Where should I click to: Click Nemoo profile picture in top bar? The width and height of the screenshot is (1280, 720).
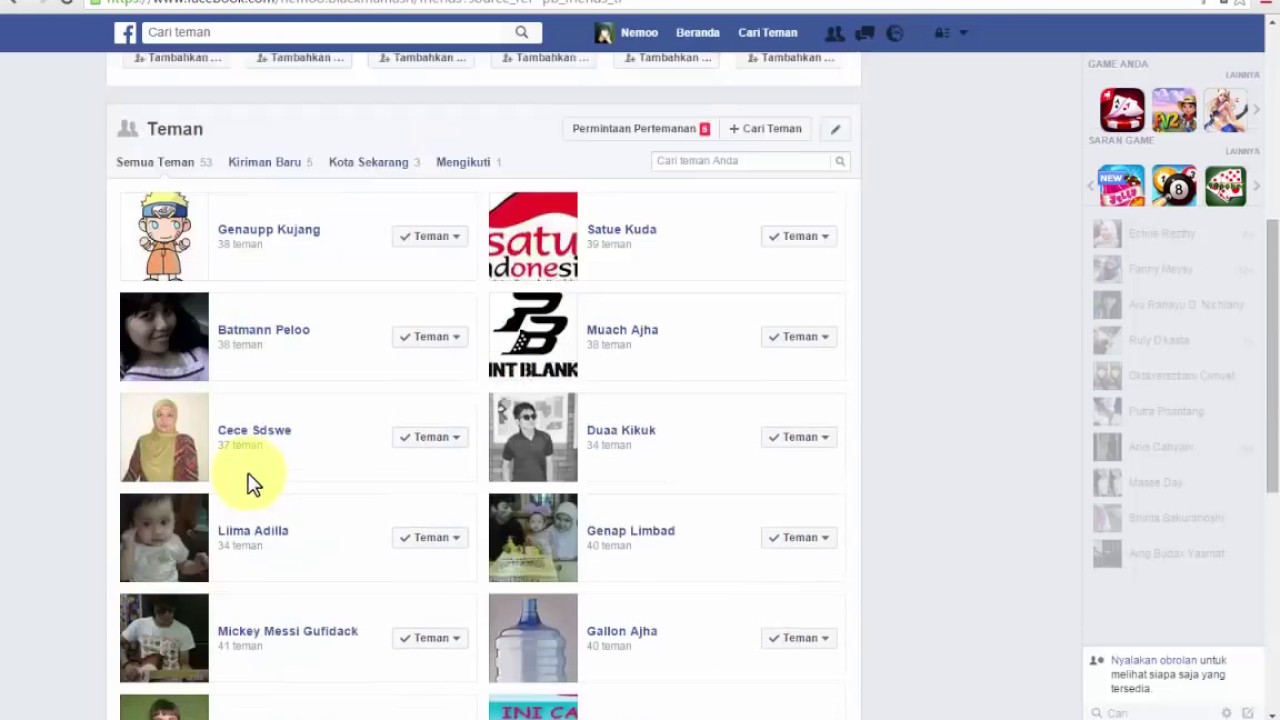(x=604, y=33)
